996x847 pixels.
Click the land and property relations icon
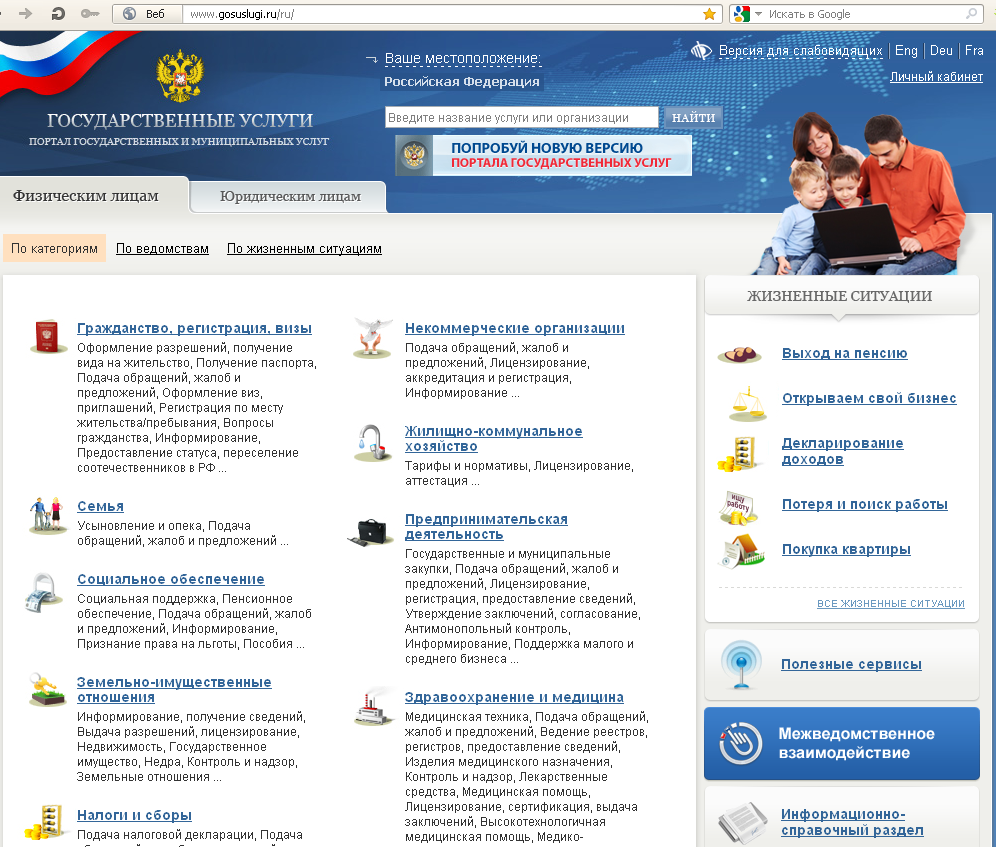(x=48, y=690)
